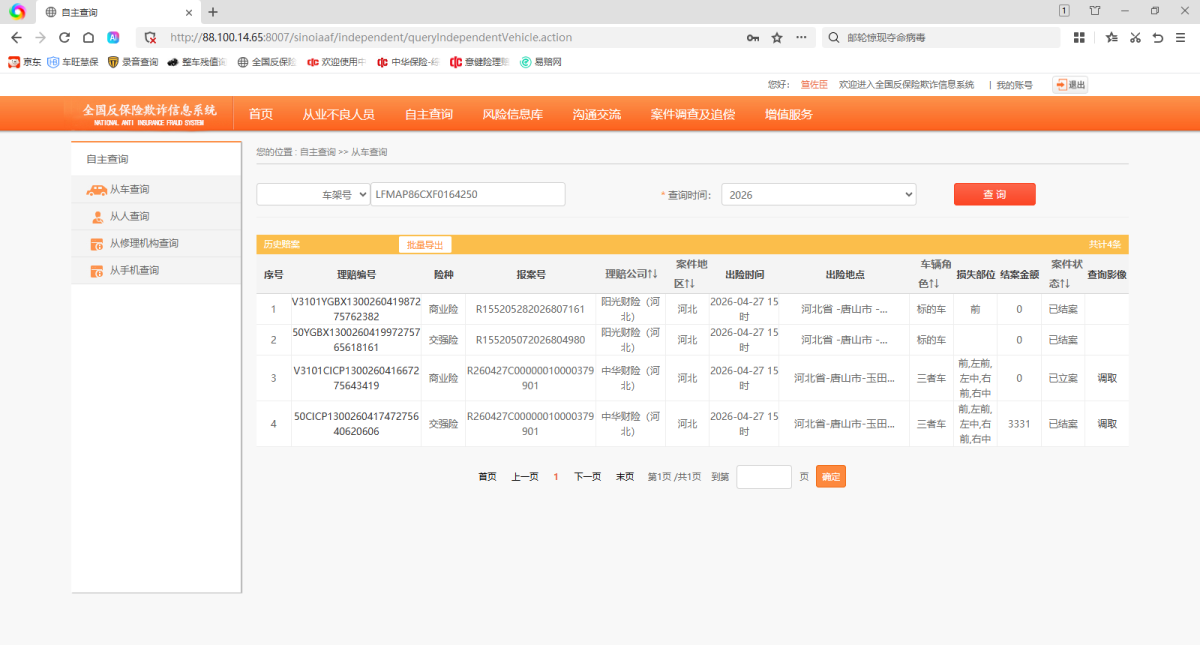This screenshot has width=1200, height=645.
Task: Sort by 理赔公司 column header
Action: click(630, 274)
